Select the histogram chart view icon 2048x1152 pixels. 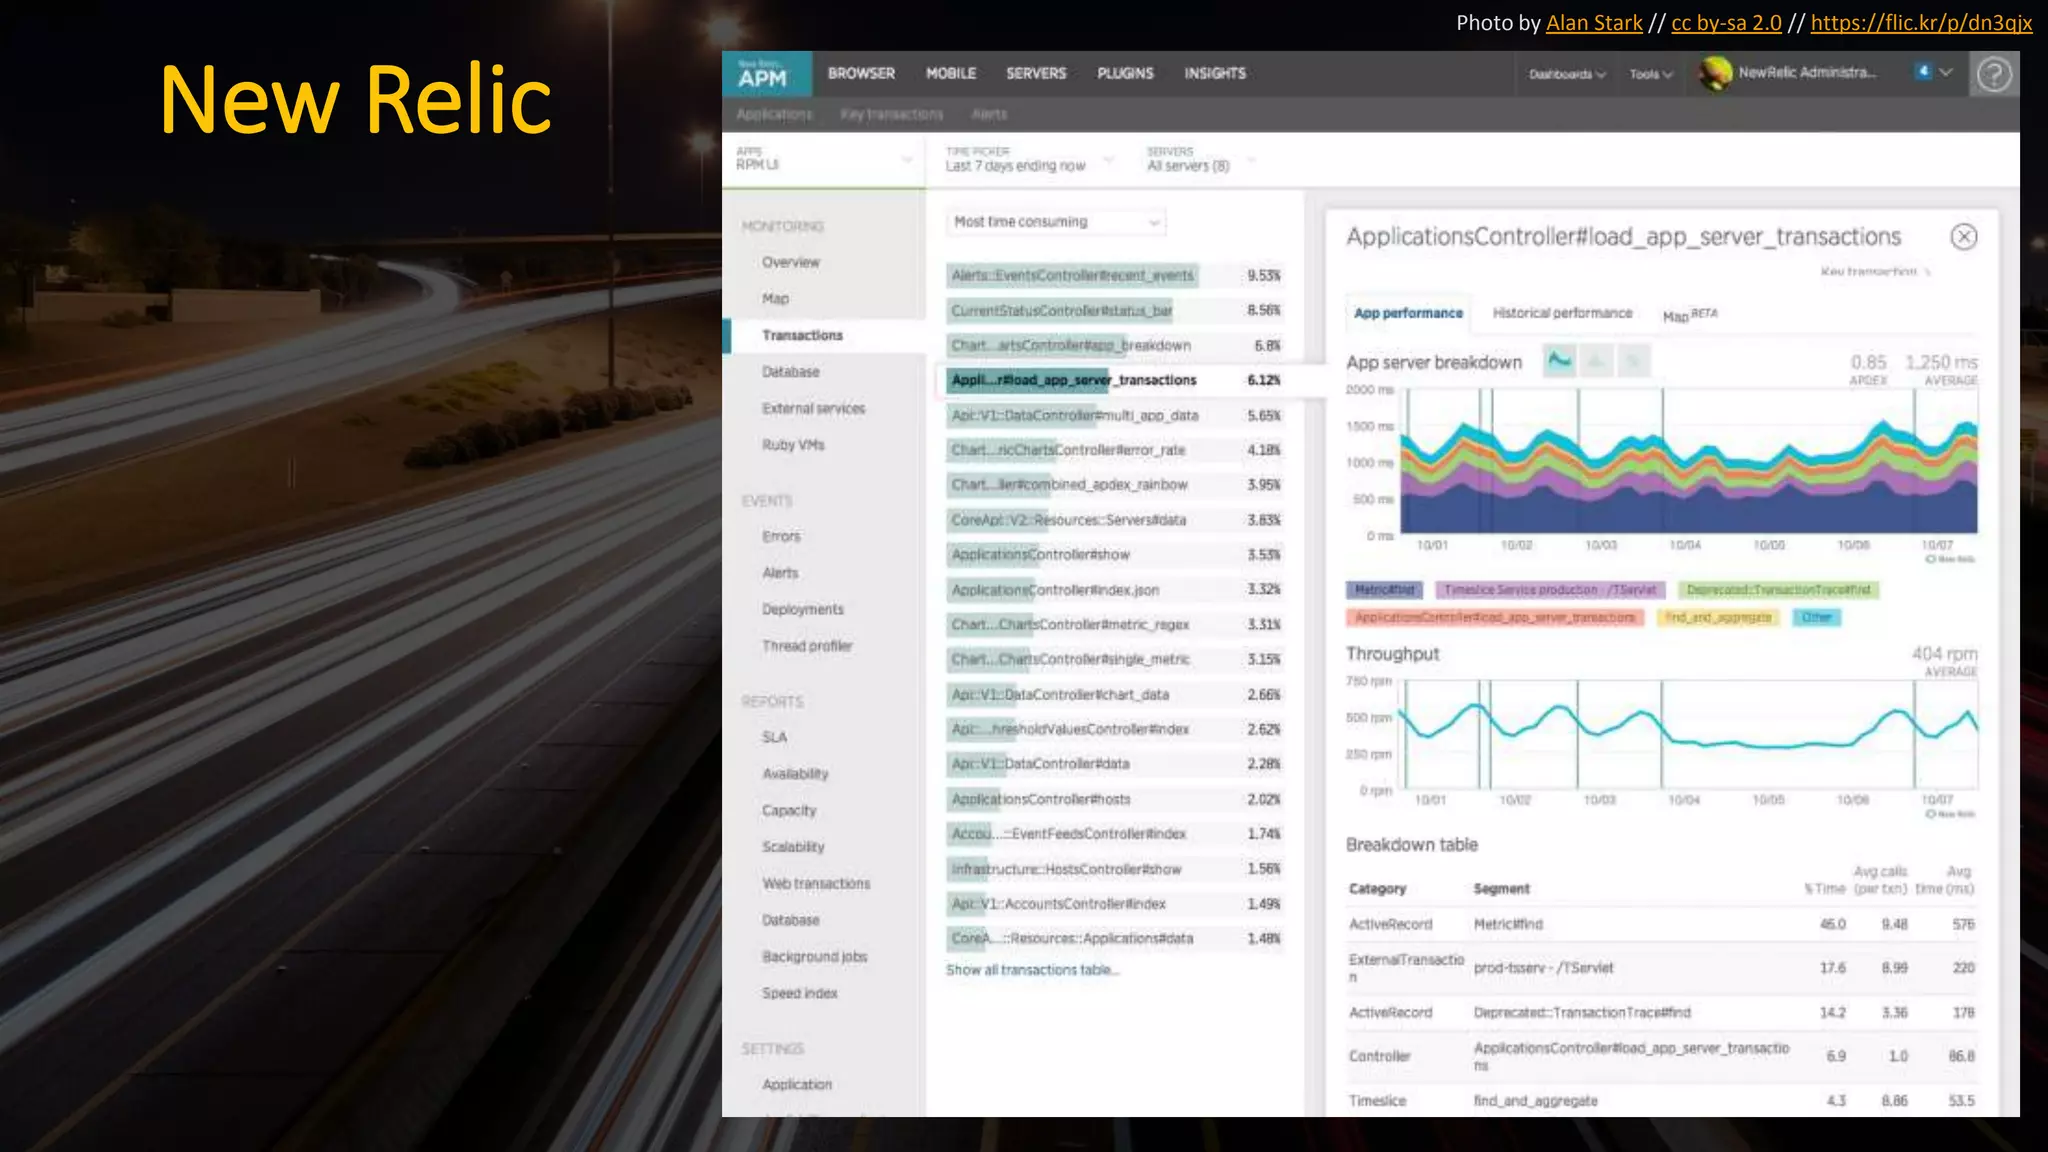pyautogui.click(x=1597, y=361)
